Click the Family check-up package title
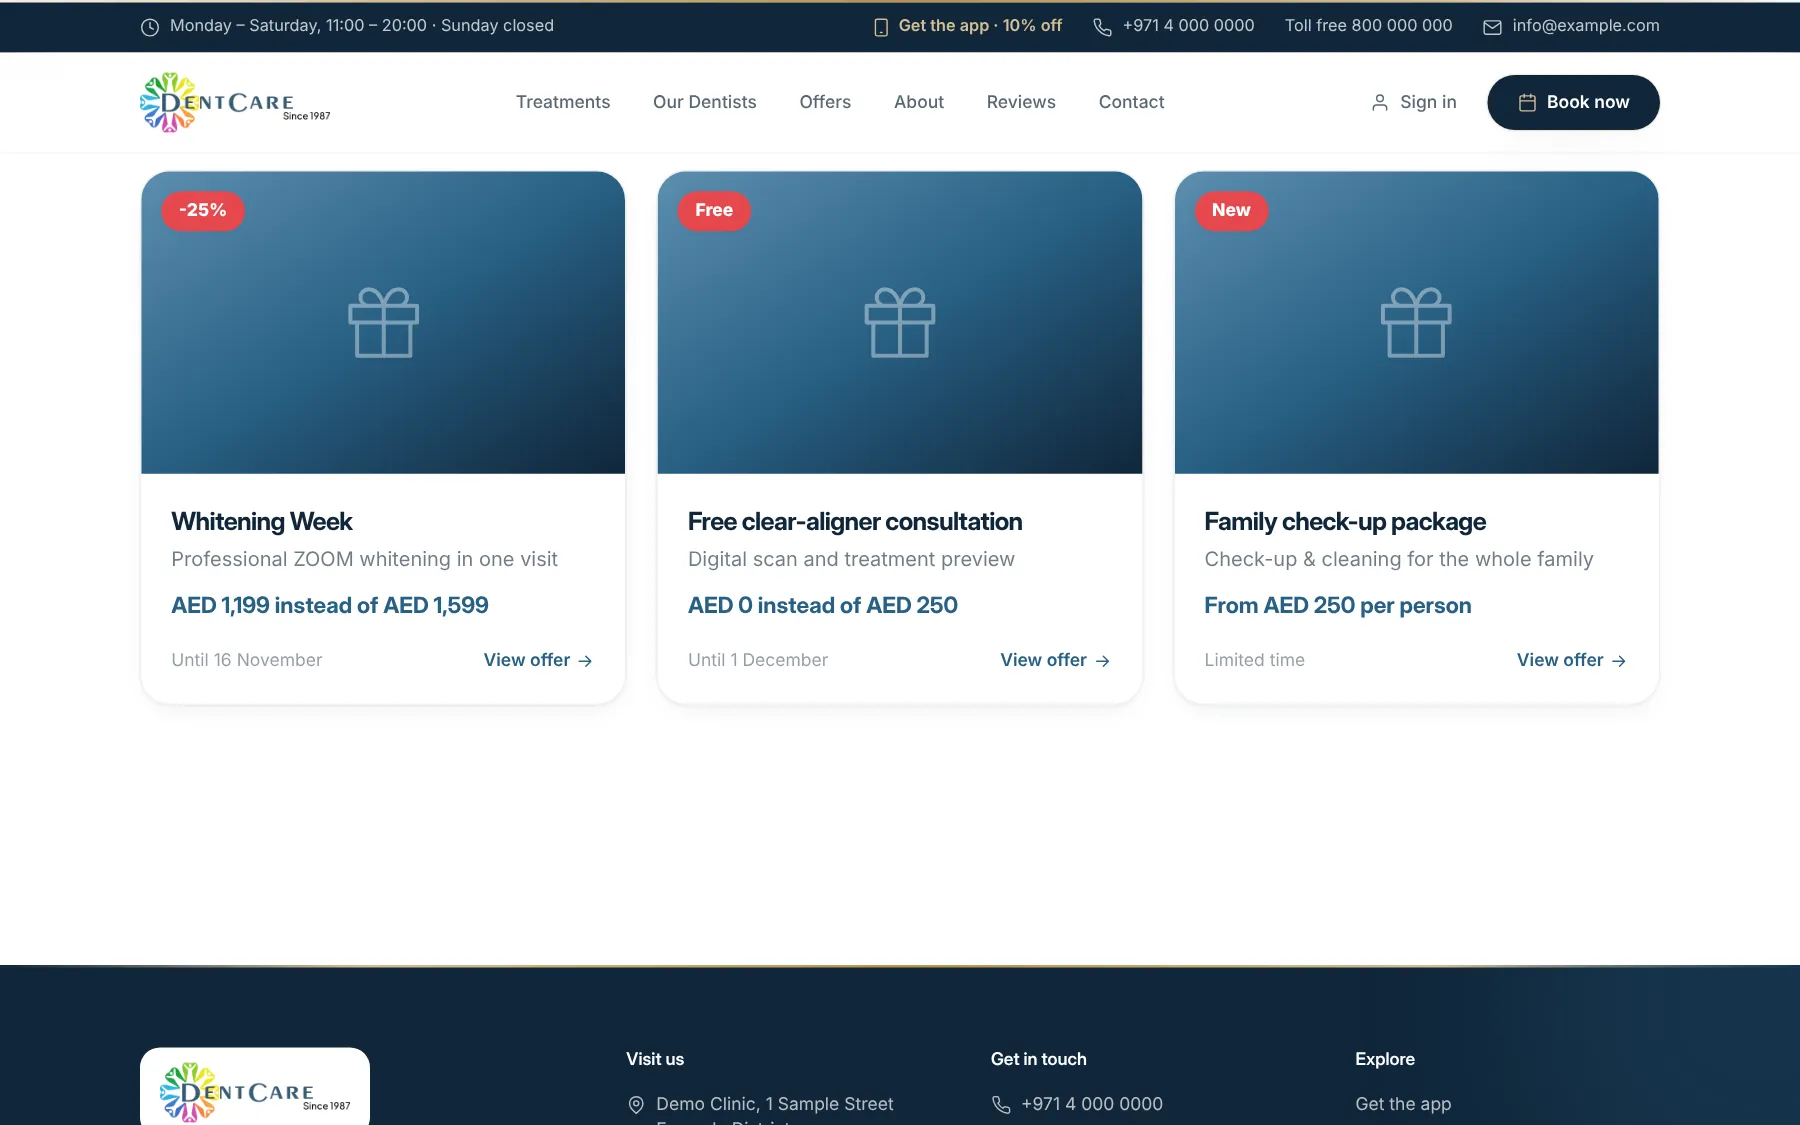 pos(1345,522)
